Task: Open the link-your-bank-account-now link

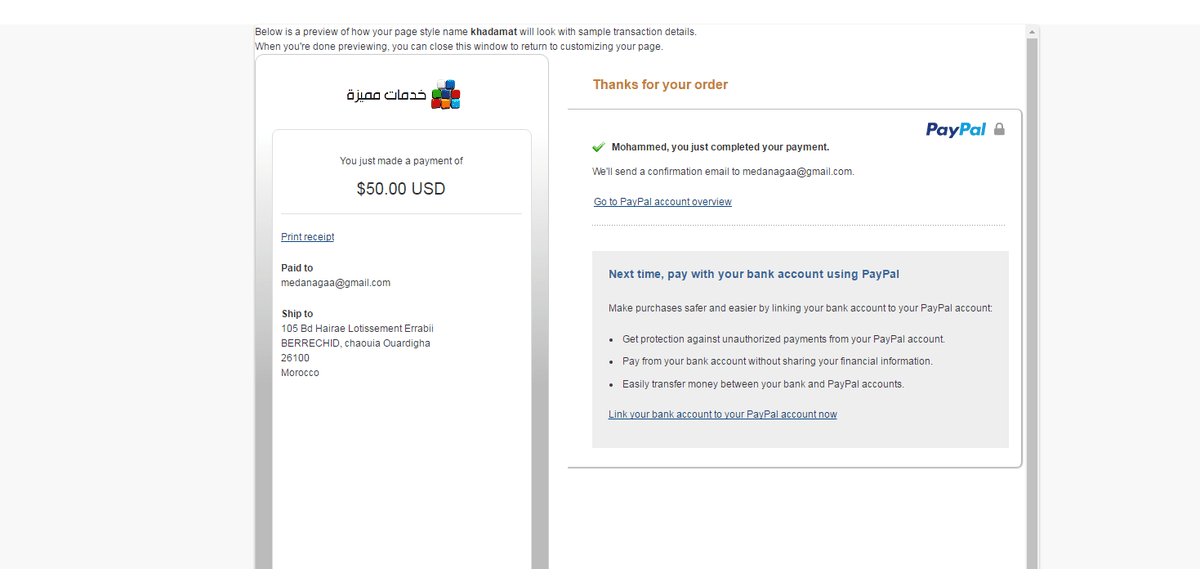Action: [722, 414]
